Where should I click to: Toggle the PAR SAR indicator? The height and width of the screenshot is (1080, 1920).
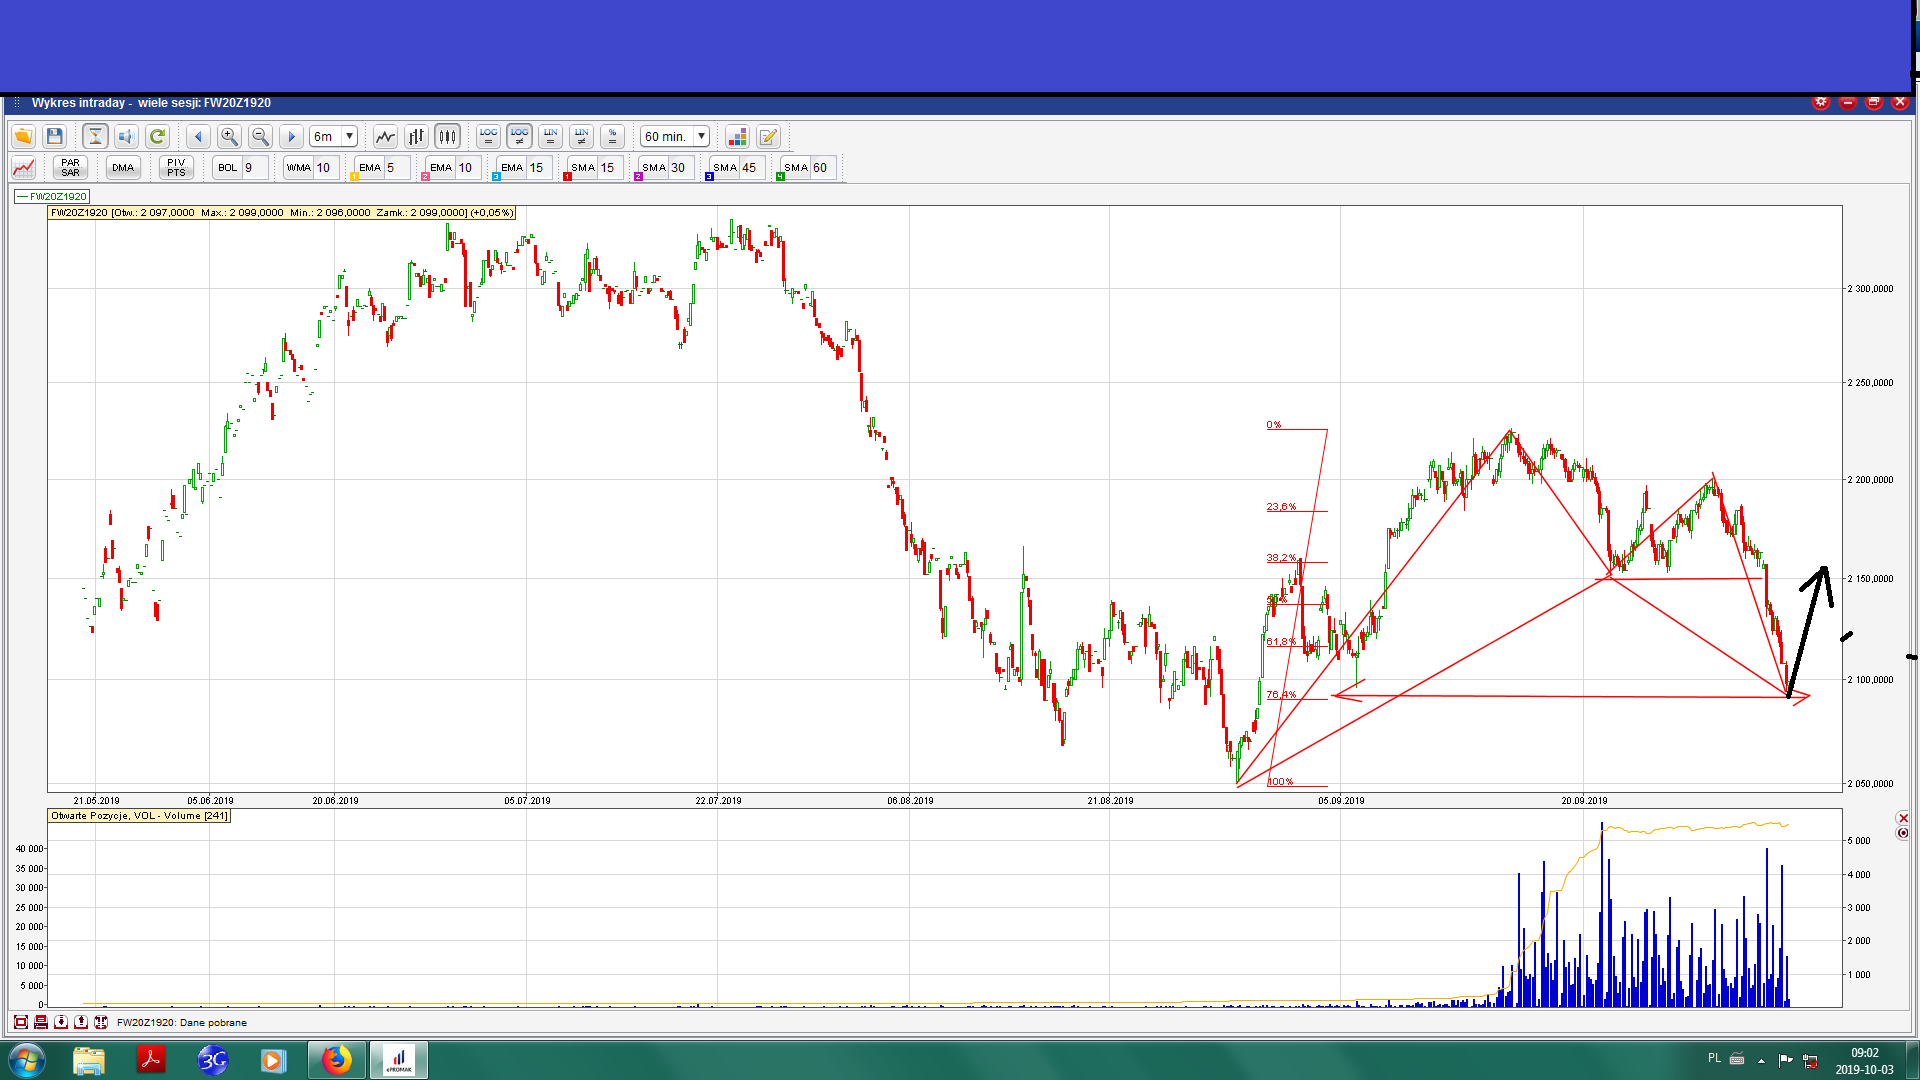pyautogui.click(x=70, y=167)
